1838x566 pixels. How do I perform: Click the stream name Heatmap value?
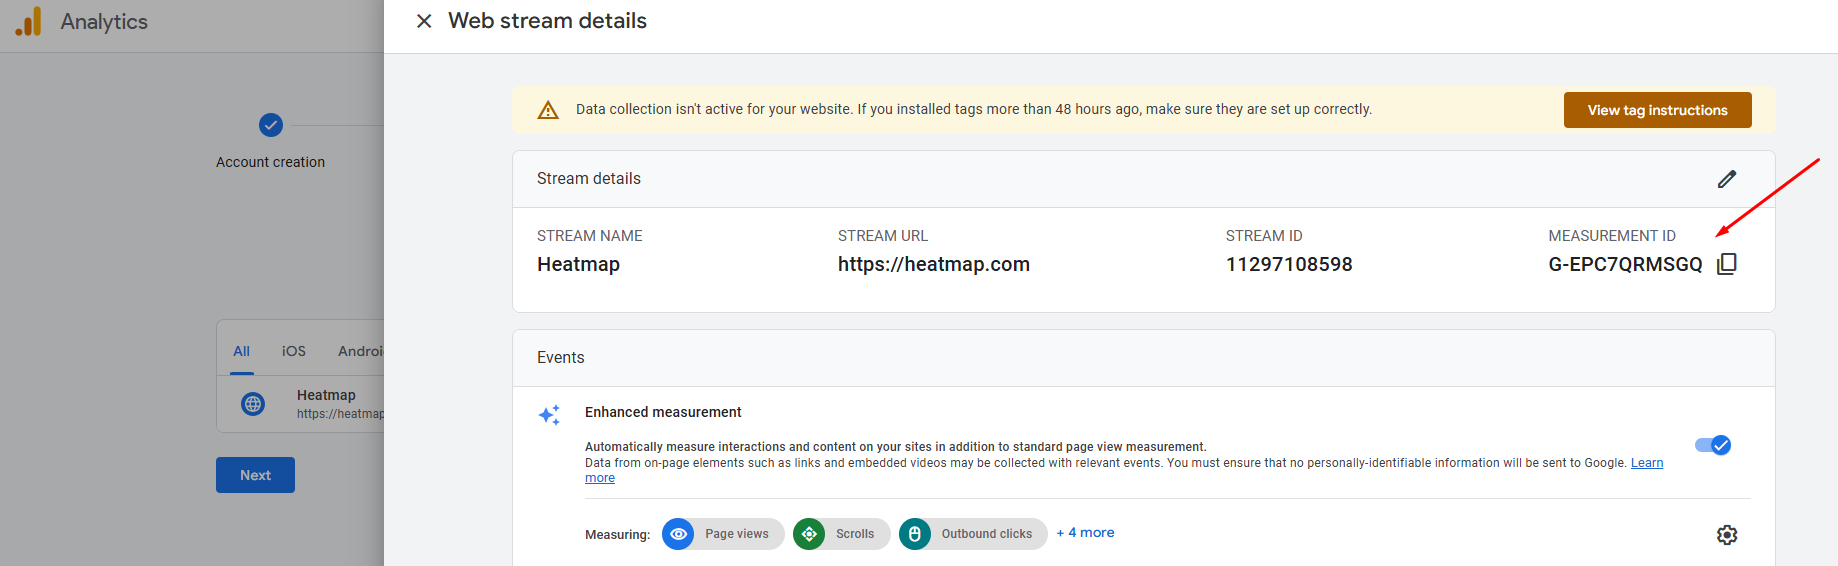pos(578,264)
